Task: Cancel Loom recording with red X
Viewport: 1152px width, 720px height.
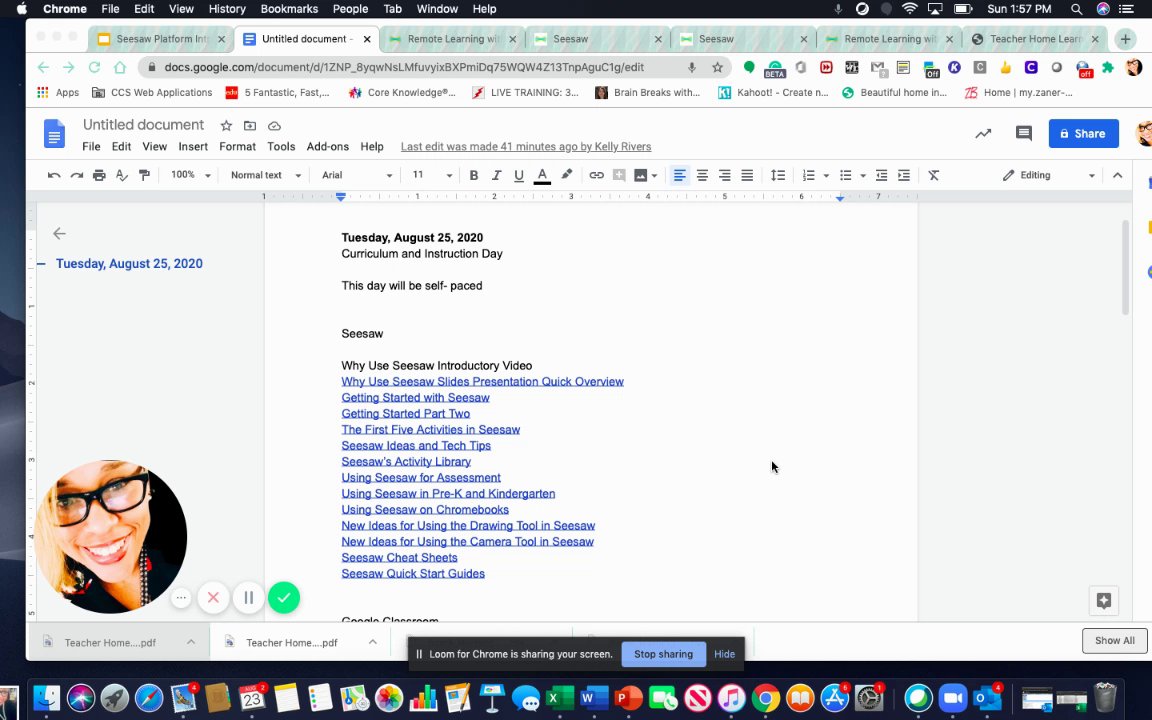Action: click(x=213, y=598)
